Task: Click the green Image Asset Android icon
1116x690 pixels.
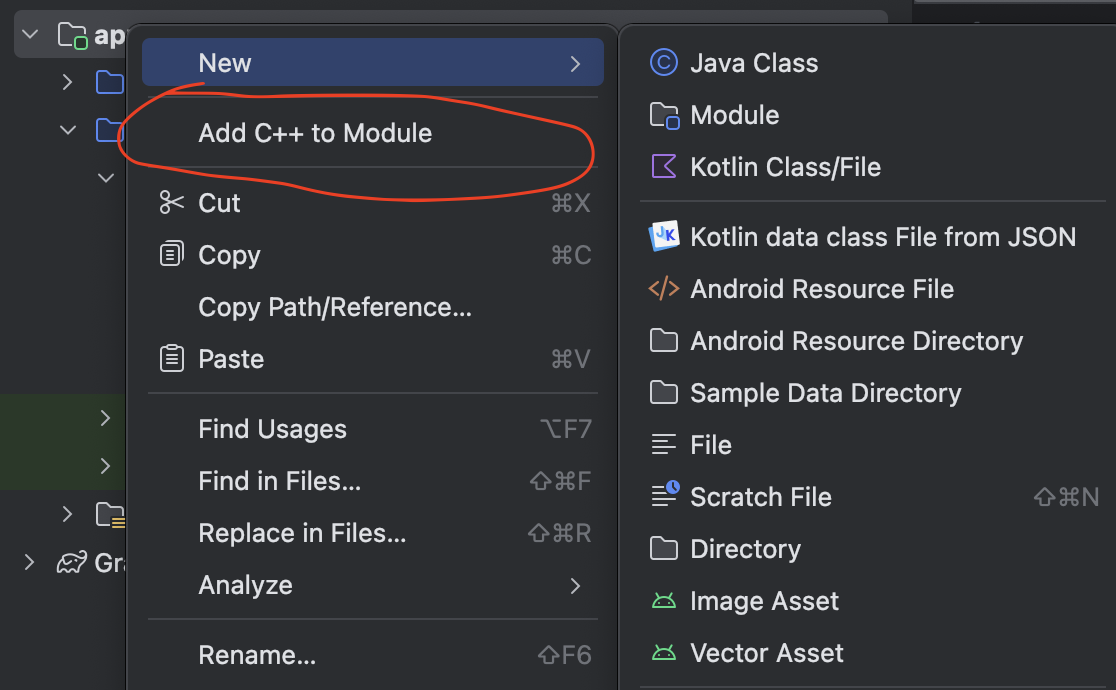Action: [x=664, y=601]
